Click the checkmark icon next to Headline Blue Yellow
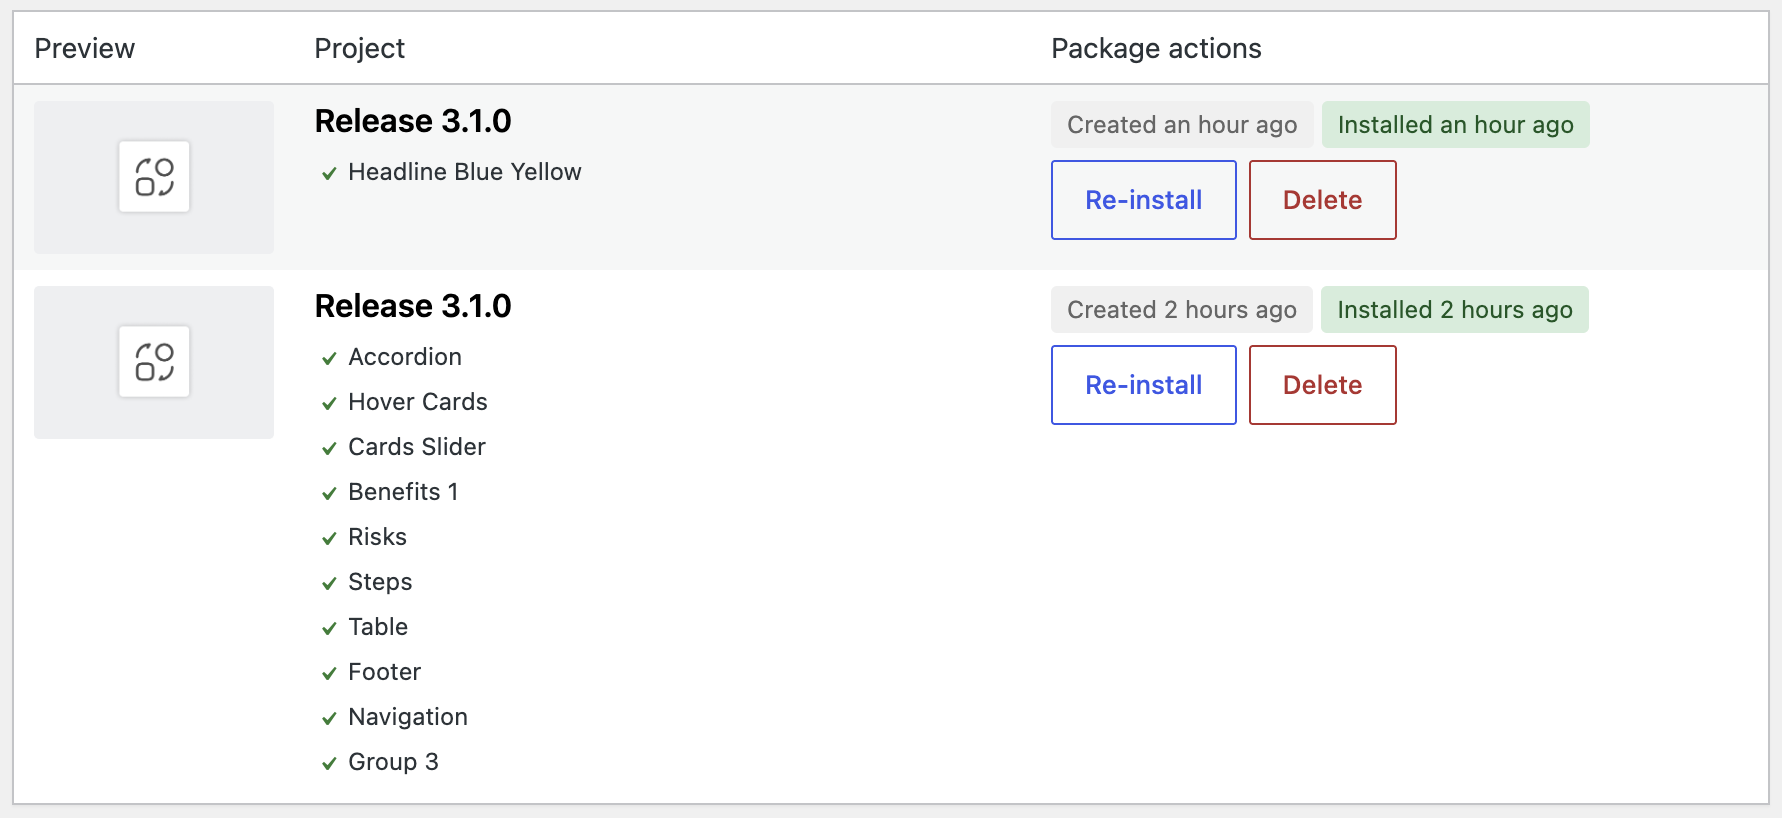 point(329,174)
